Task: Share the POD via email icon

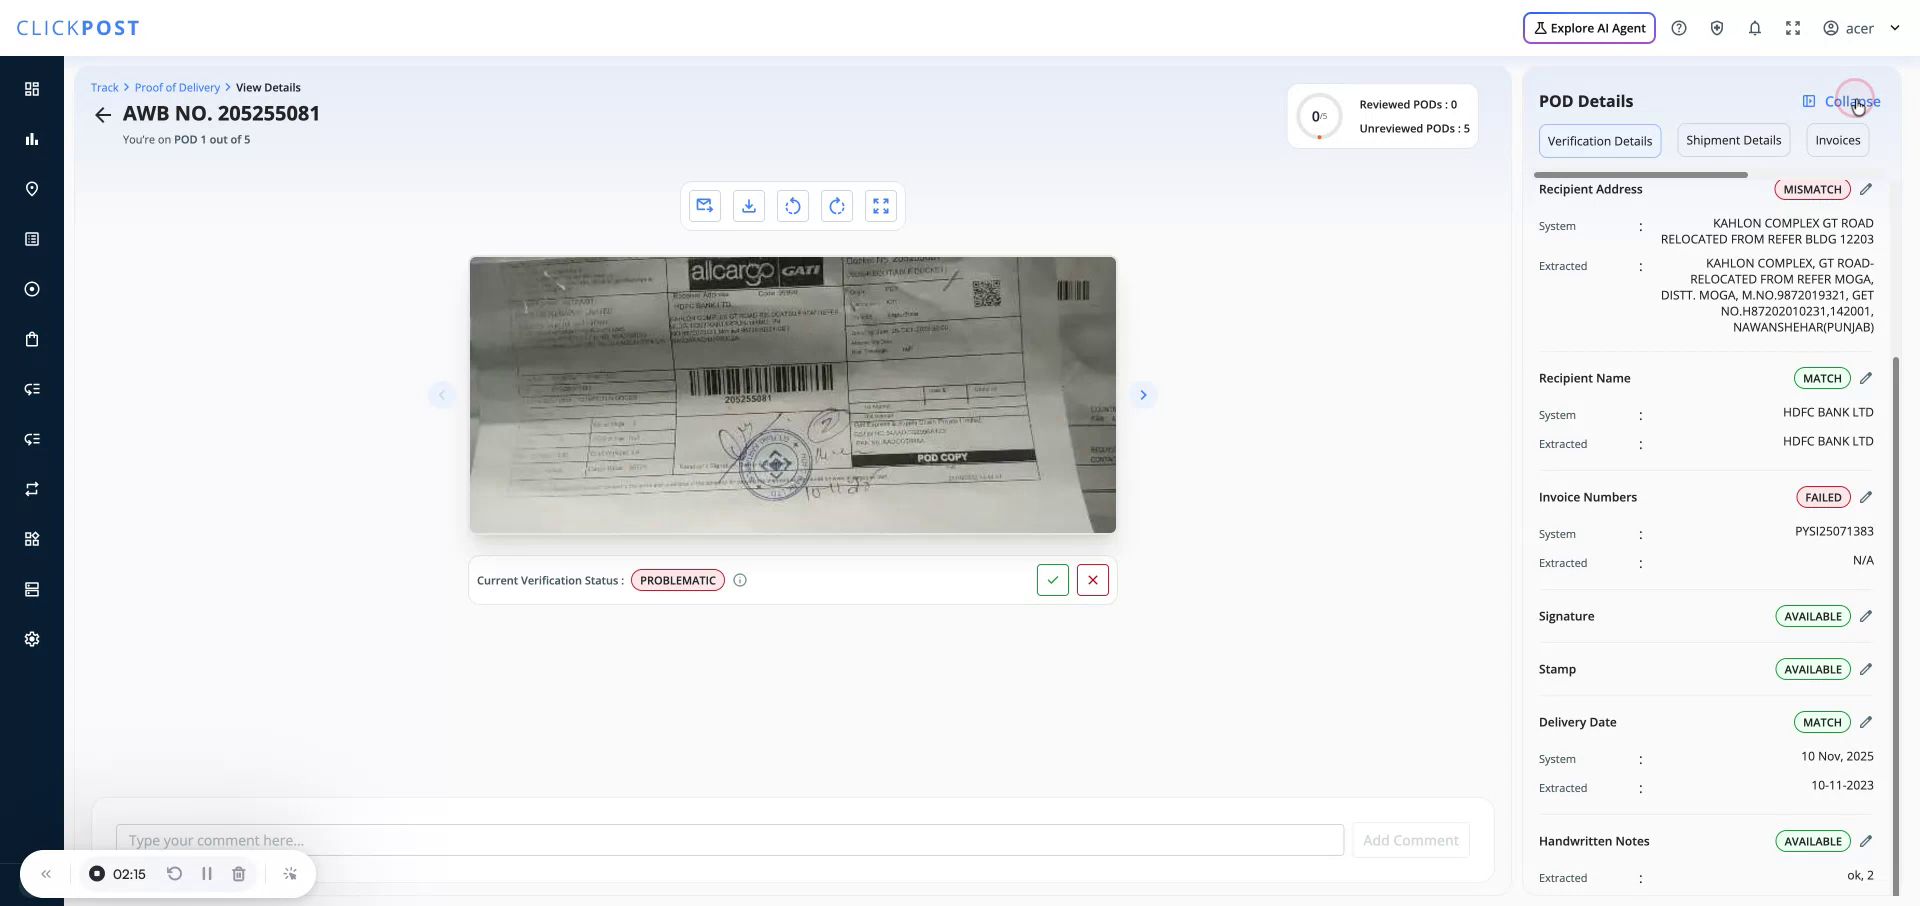Action: tap(704, 206)
